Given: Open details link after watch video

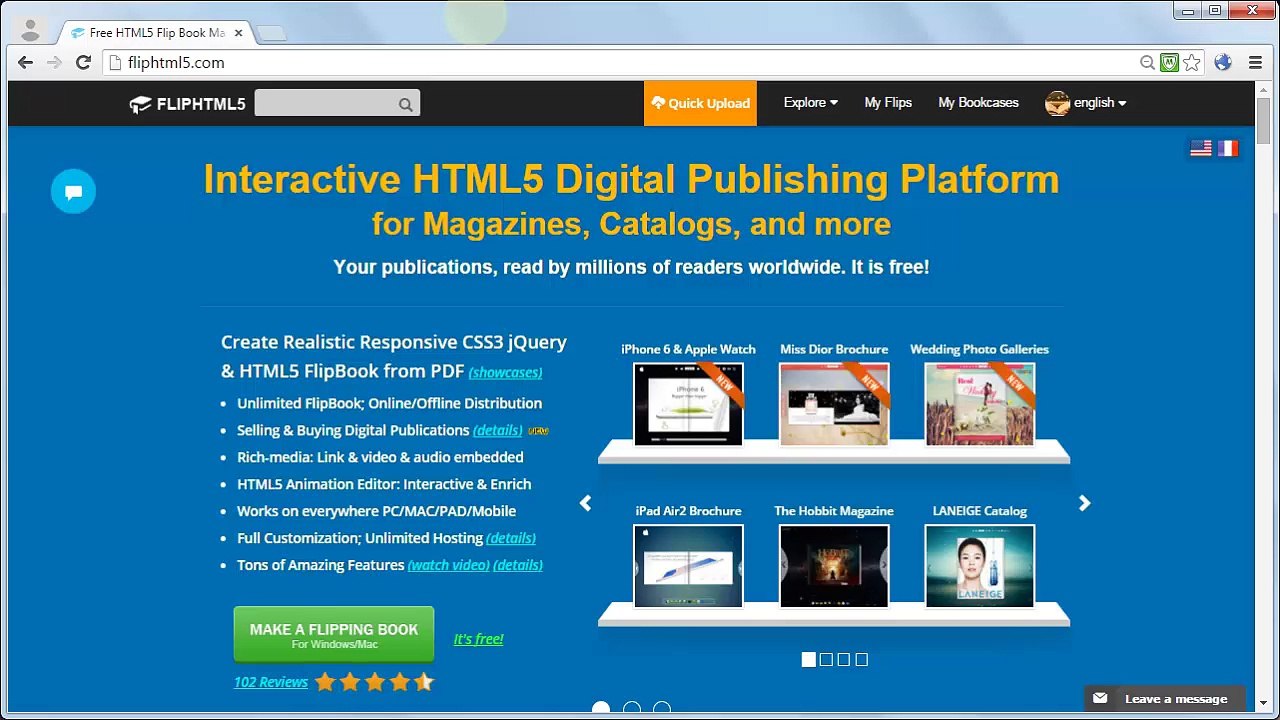Looking at the screenshot, I should (x=518, y=565).
